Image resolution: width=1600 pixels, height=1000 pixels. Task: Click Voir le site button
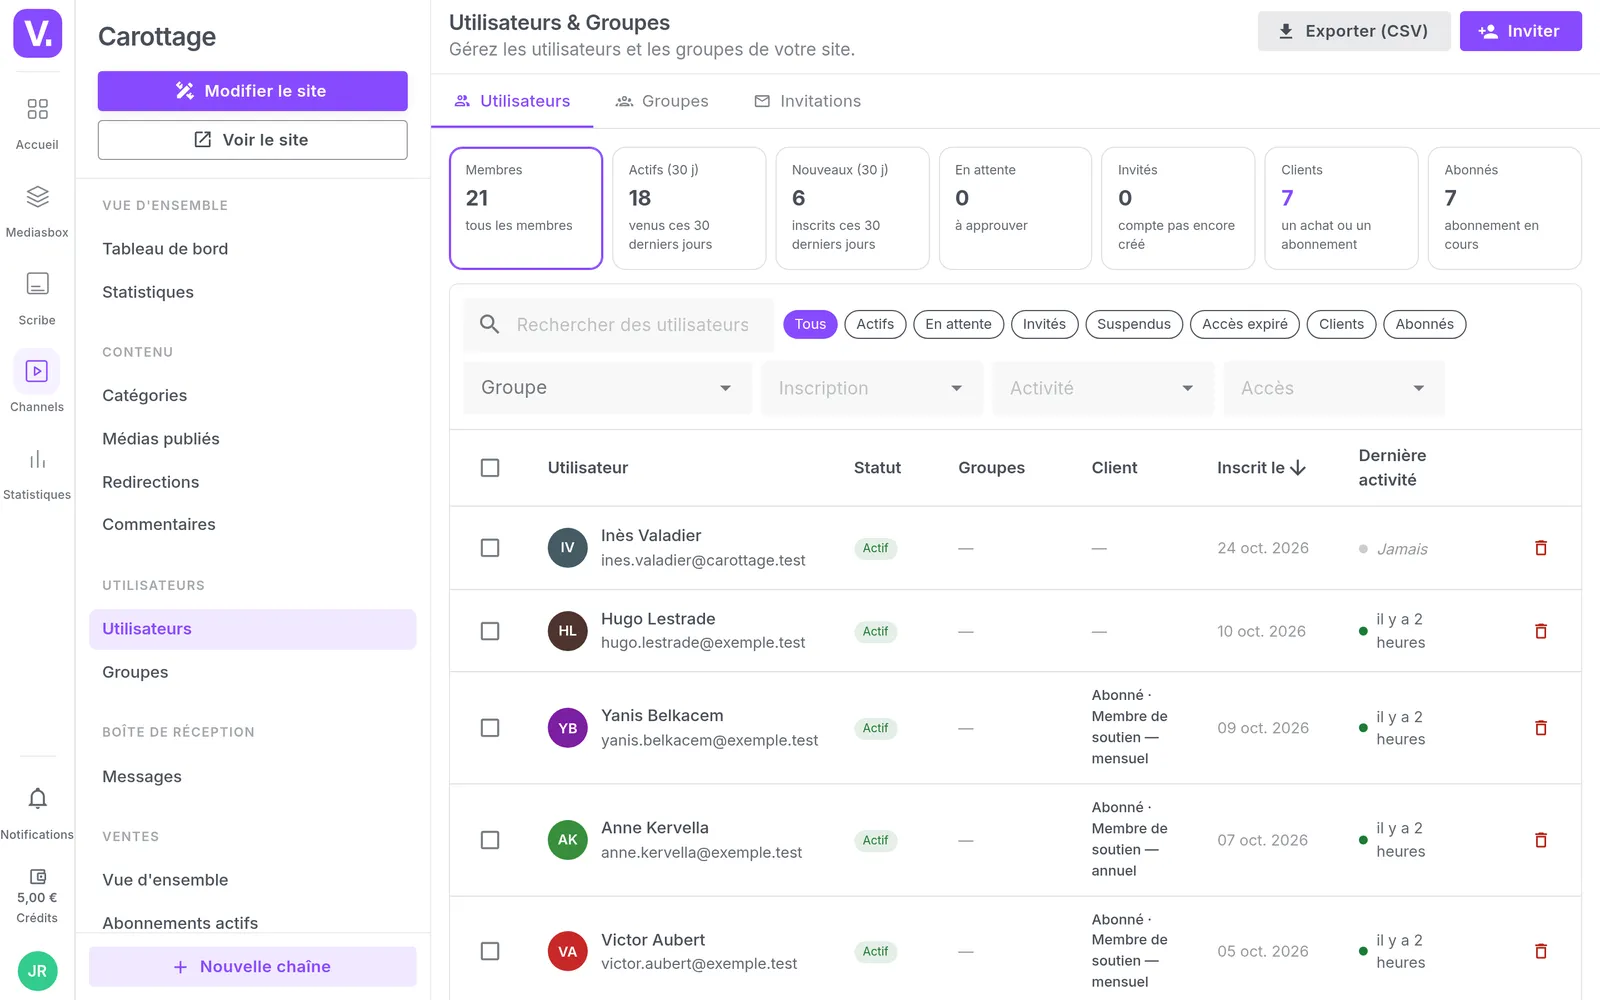point(252,140)
